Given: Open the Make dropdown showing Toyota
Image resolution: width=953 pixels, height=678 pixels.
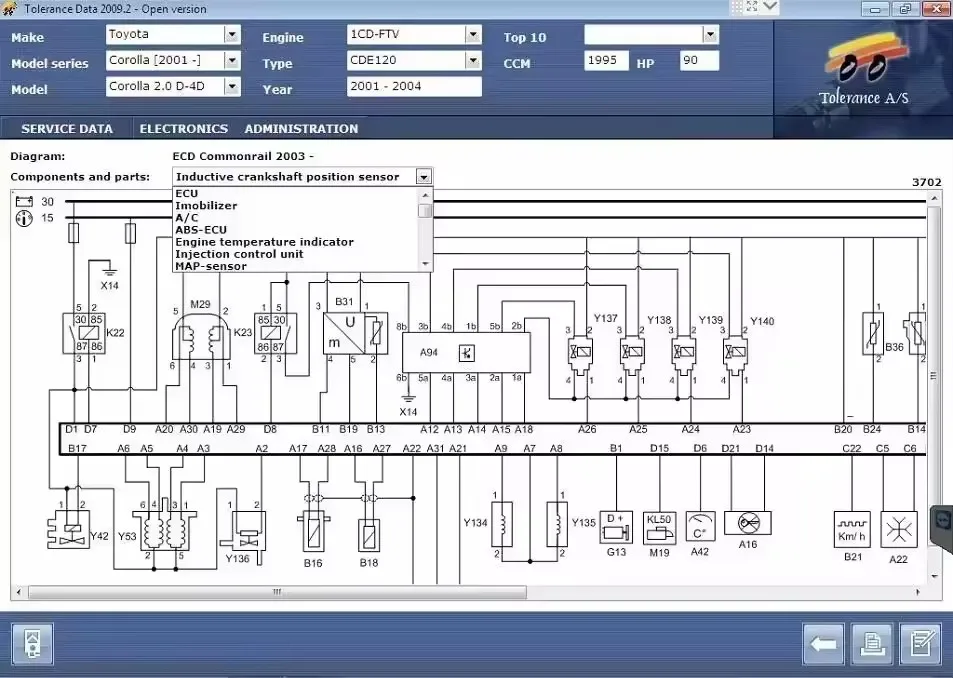Looking at the screenshot, I should tap(231, 34).
